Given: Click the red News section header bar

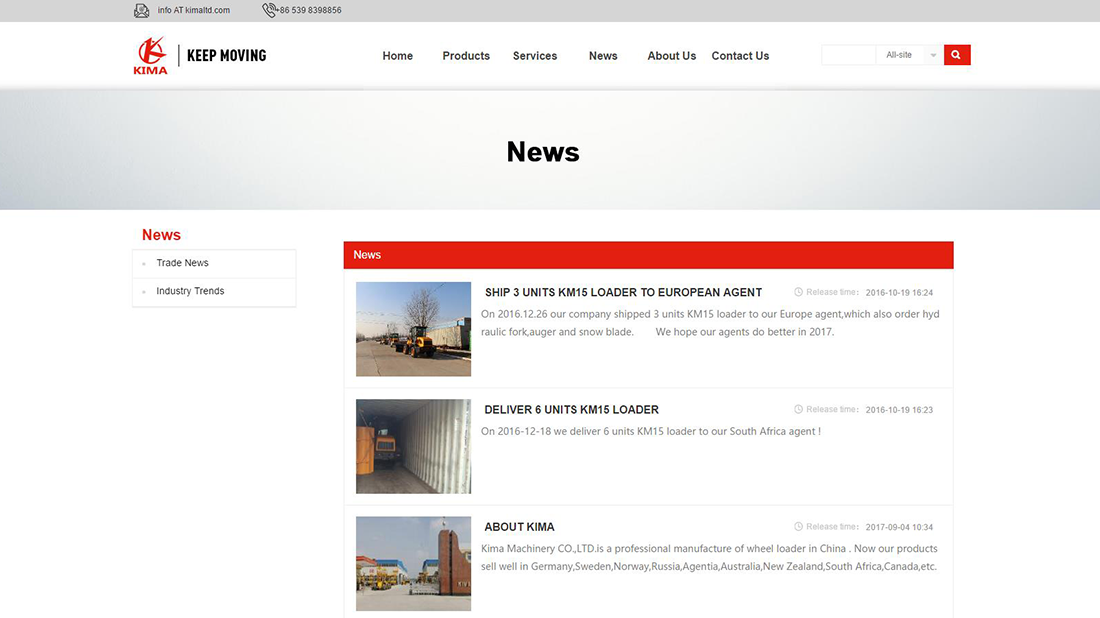Looking at the screenshot, I should pyautogui.click(x=648, y=255).
